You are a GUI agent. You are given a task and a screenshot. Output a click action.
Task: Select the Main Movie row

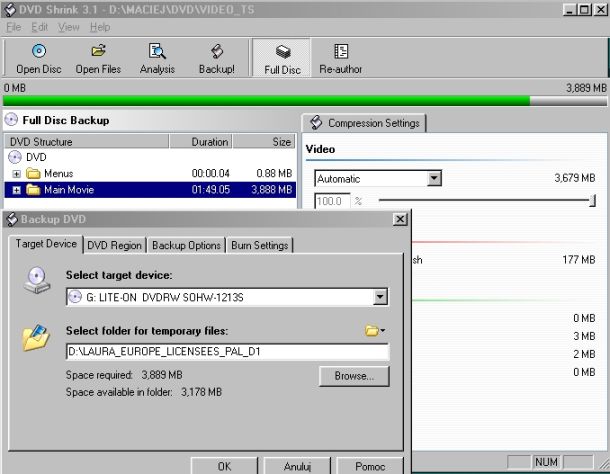coord(150,190)
